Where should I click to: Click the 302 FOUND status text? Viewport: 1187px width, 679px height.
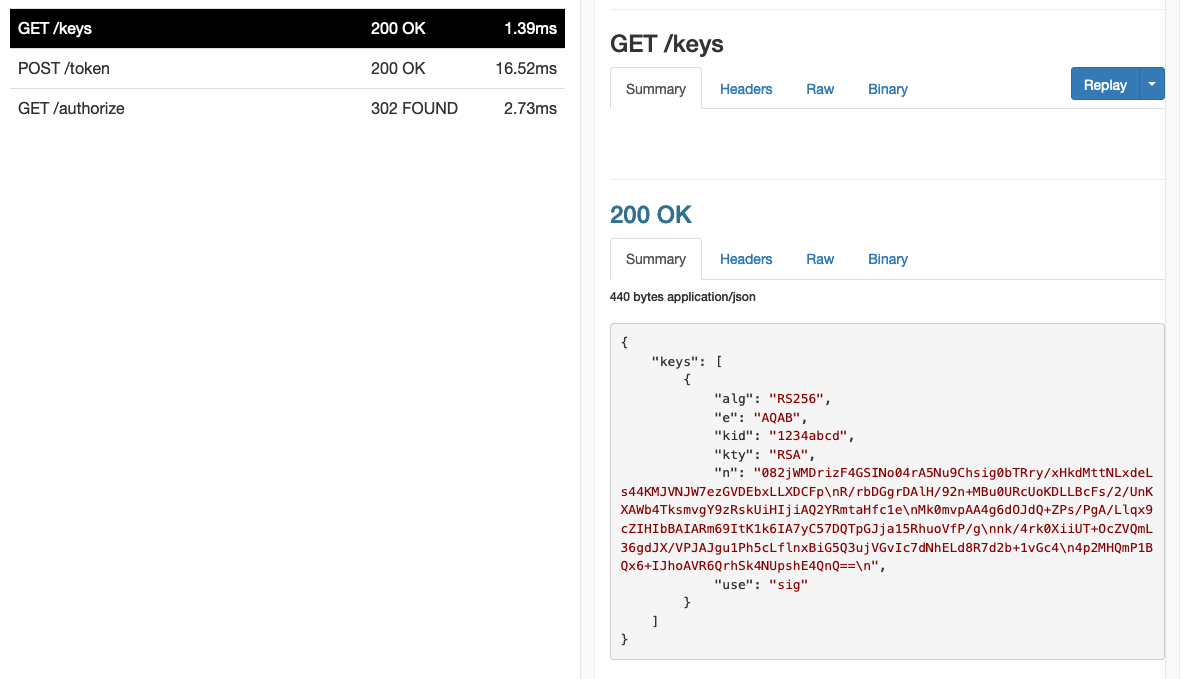pos(414,109)
